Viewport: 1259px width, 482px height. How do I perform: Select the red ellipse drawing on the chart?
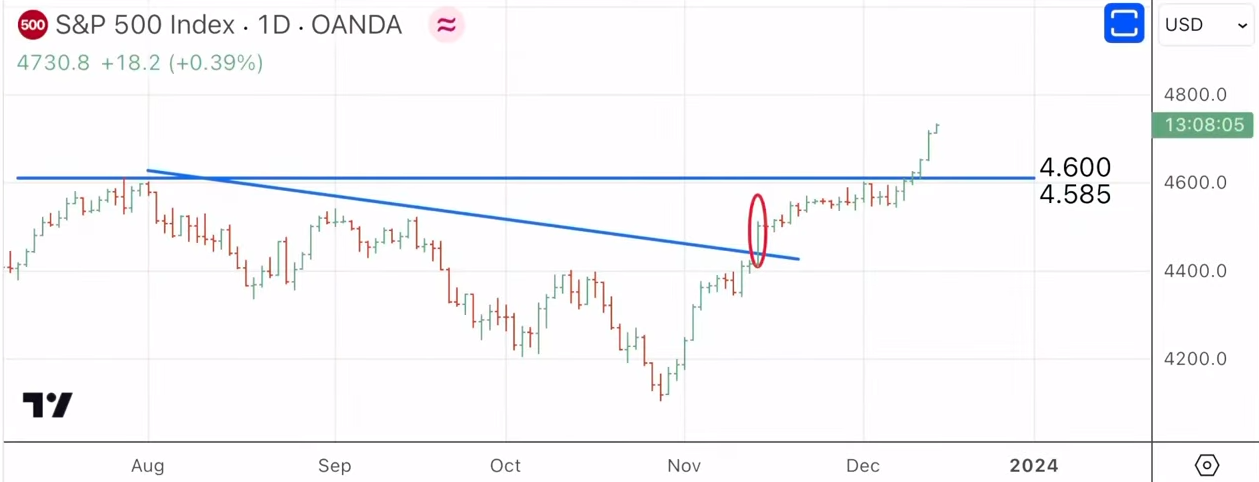(x=758, y=230)
